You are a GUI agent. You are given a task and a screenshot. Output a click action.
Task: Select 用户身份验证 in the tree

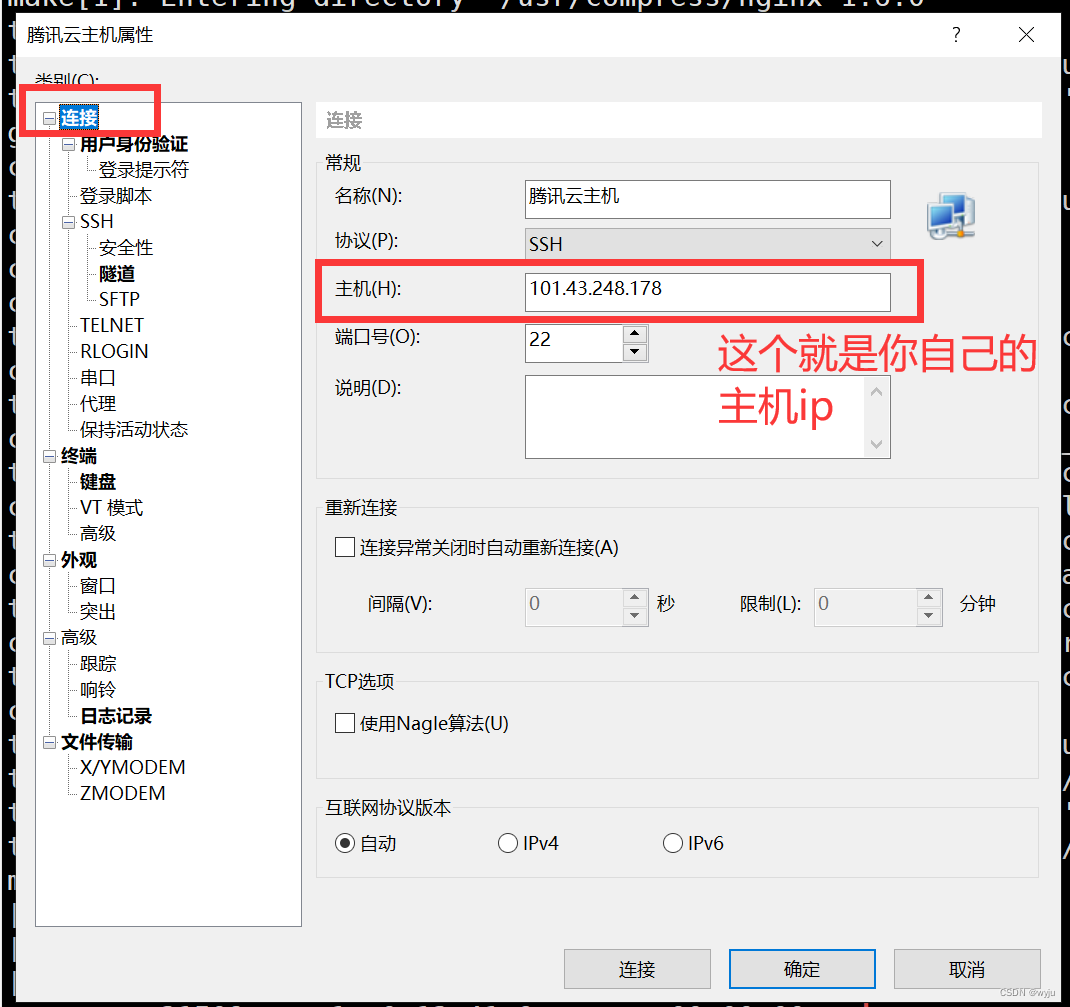click(134, 144)
